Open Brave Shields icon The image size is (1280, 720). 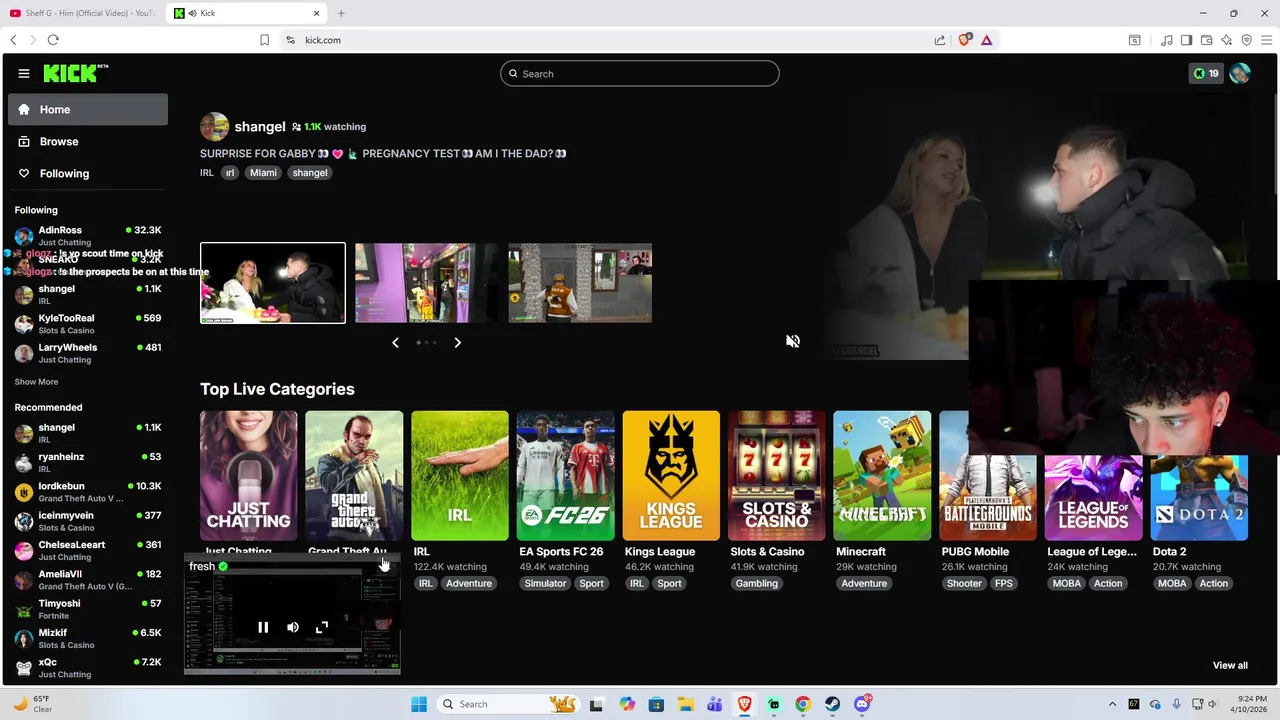[964, 40]
